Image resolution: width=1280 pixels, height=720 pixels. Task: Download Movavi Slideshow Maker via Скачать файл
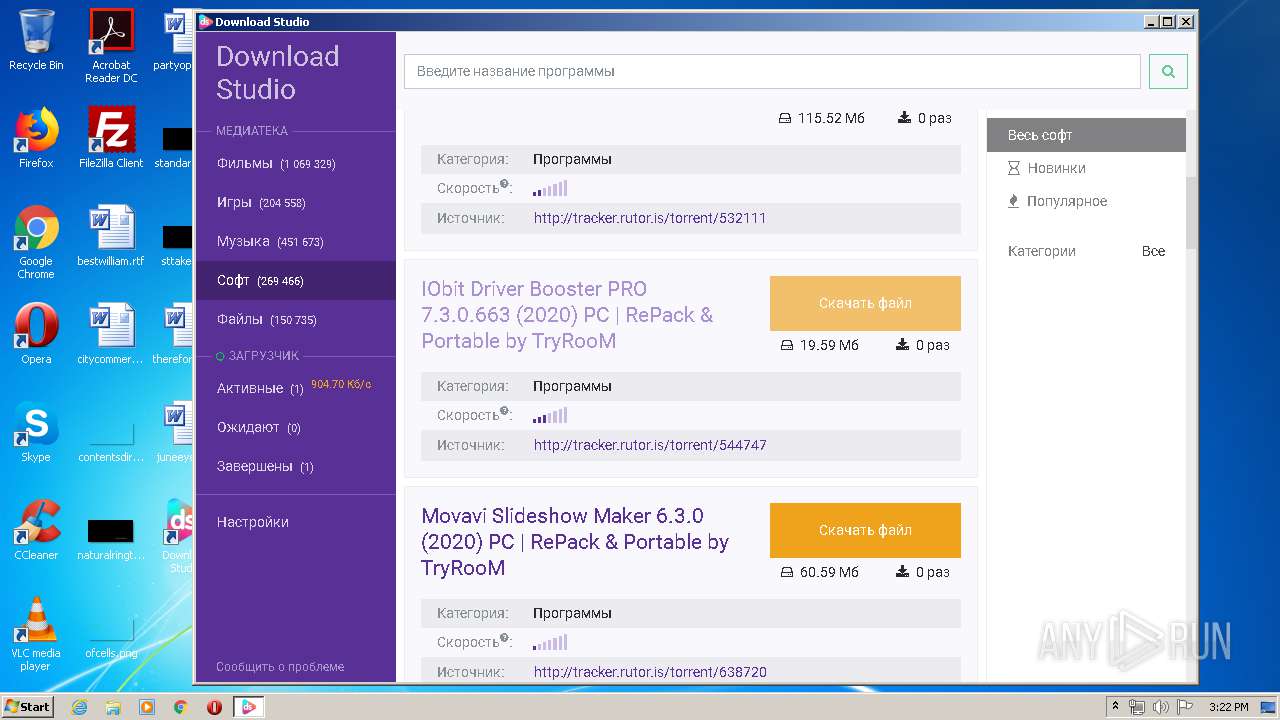865,530
